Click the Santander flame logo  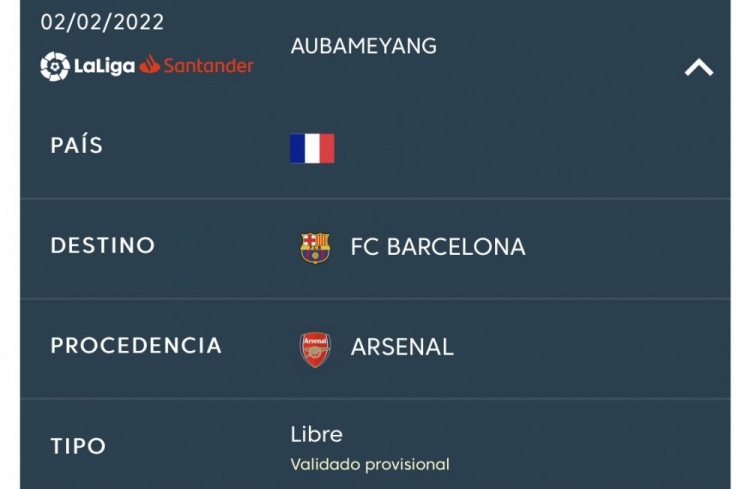click(150, 64)
